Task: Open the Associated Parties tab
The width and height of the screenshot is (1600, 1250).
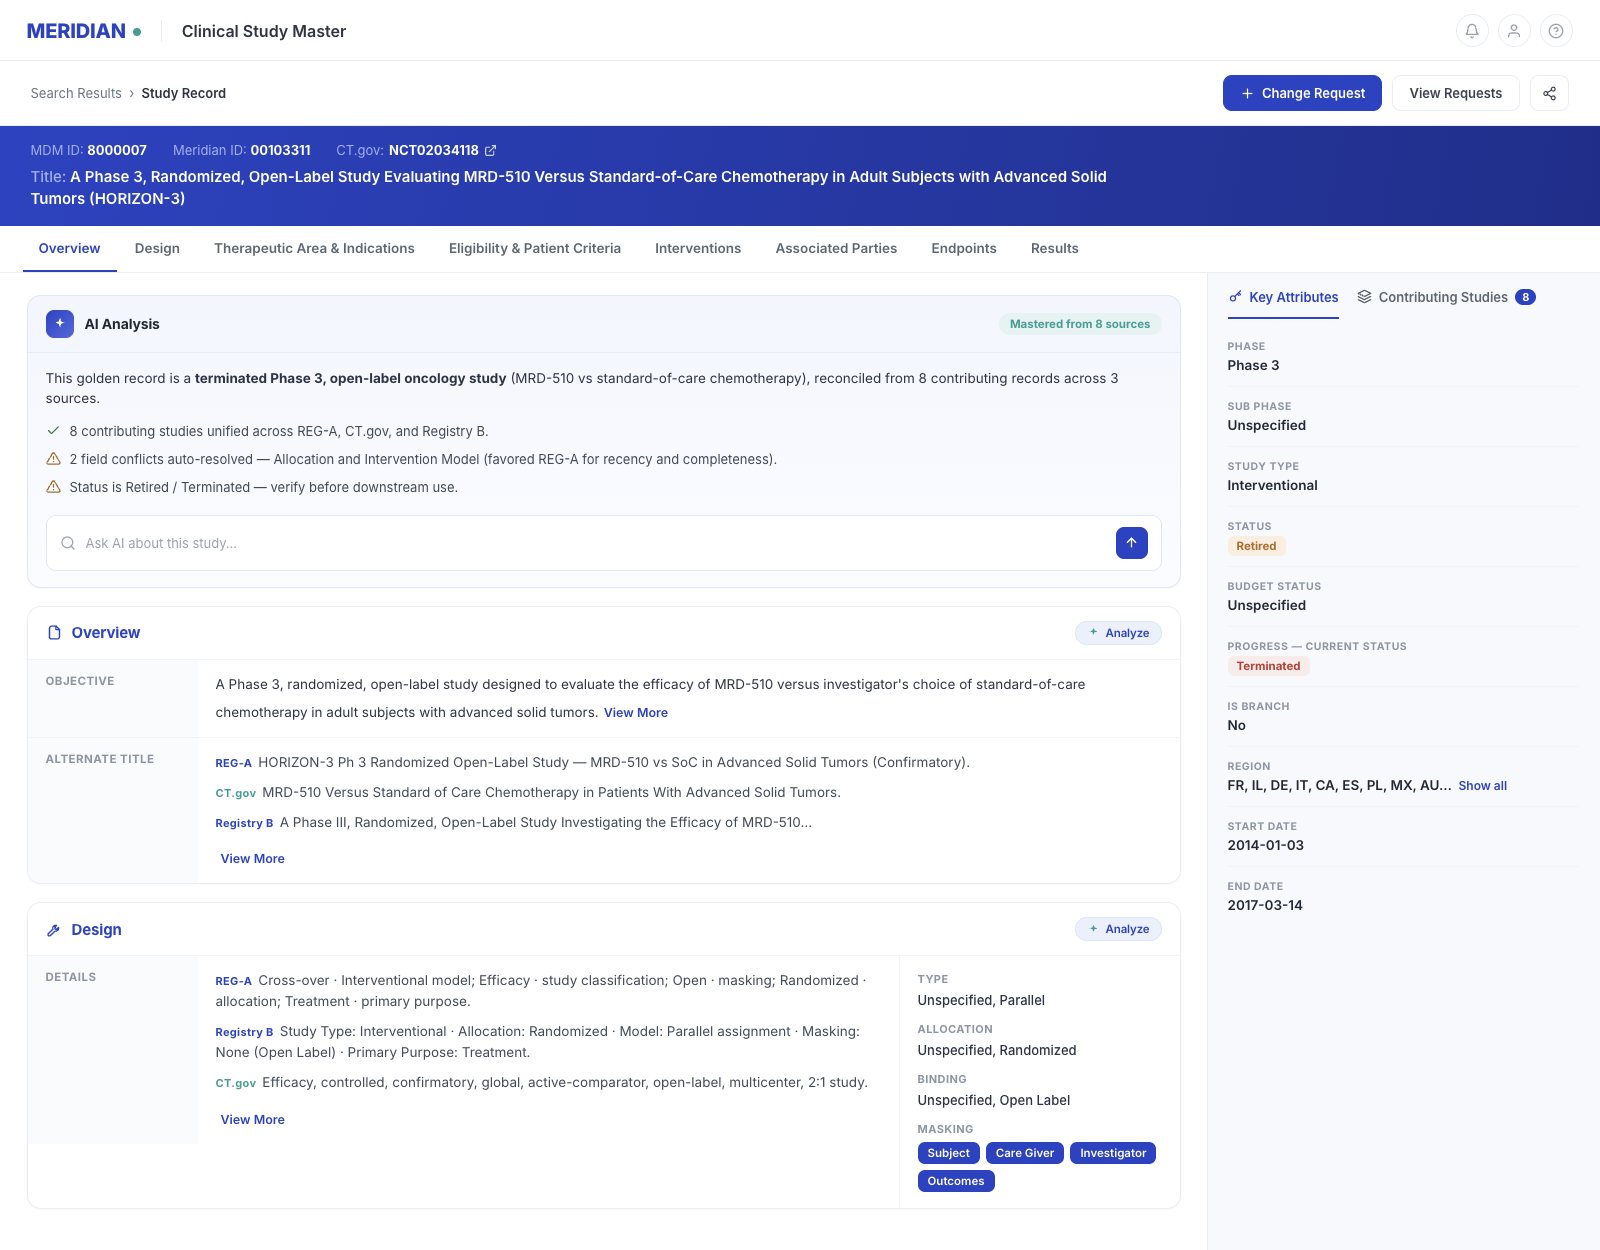Action: (x=836, y=248)
